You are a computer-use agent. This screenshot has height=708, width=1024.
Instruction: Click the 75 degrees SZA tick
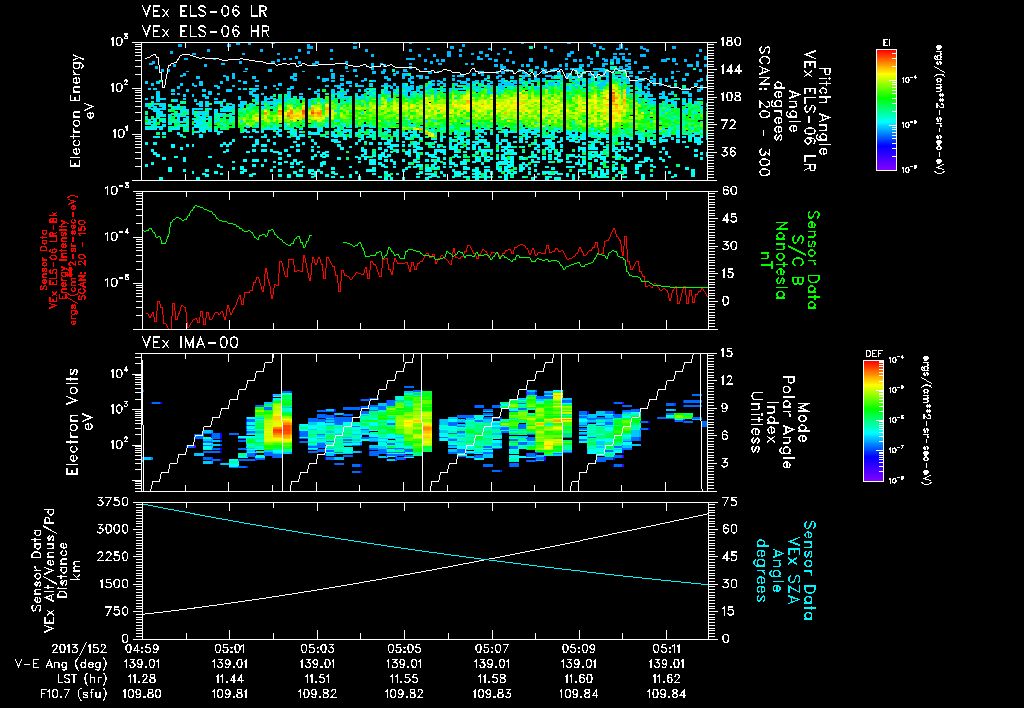pyautogui.click(x=729, y=502)
